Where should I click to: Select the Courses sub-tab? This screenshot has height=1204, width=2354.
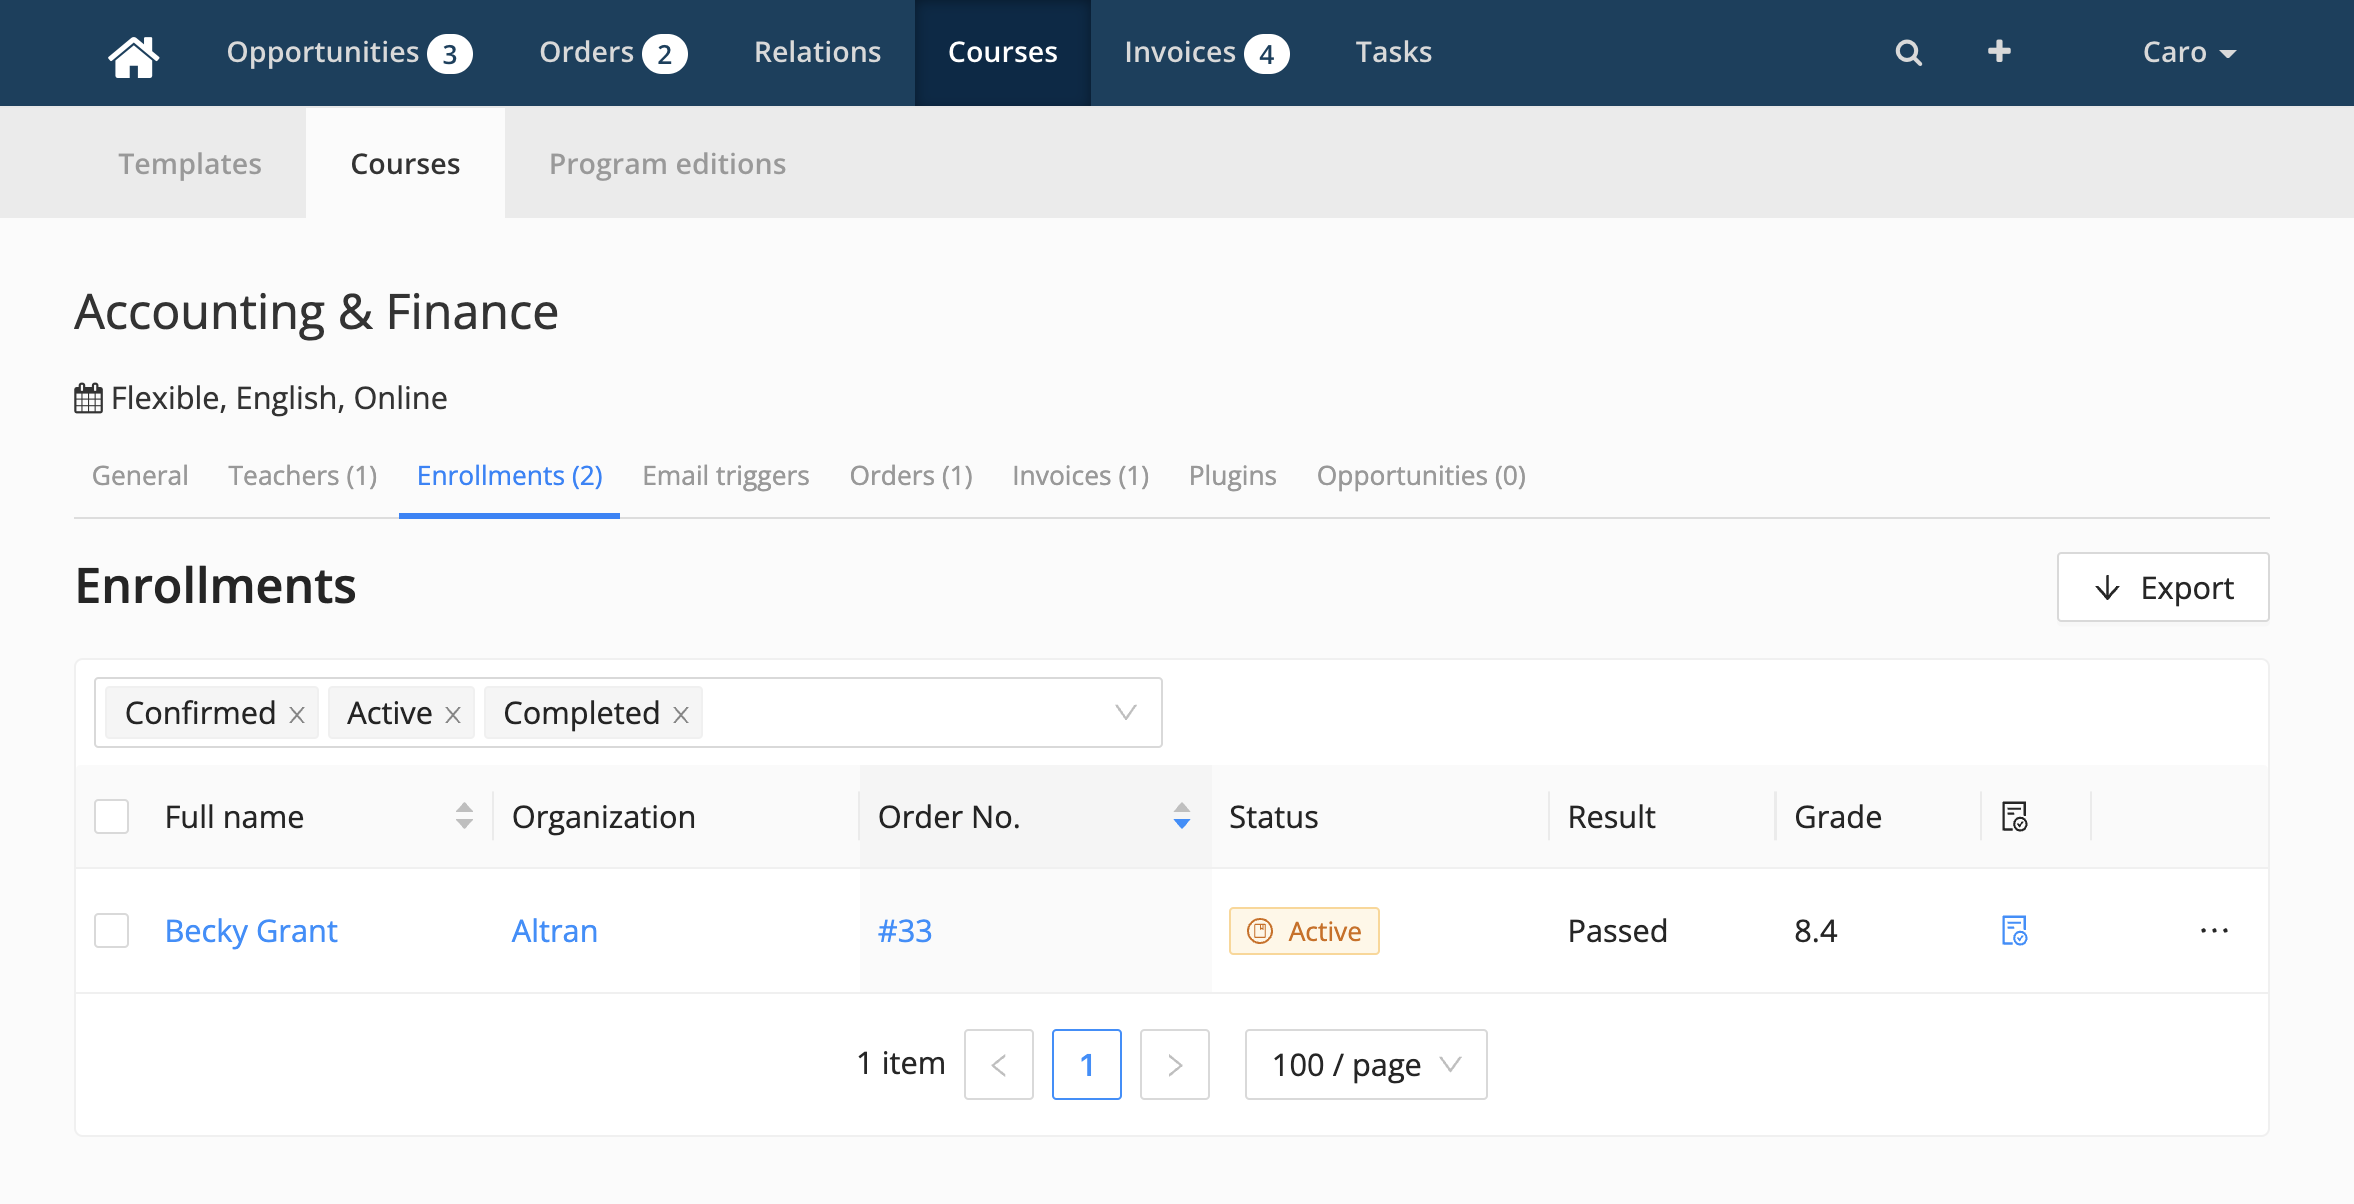[x=405, y=163]
